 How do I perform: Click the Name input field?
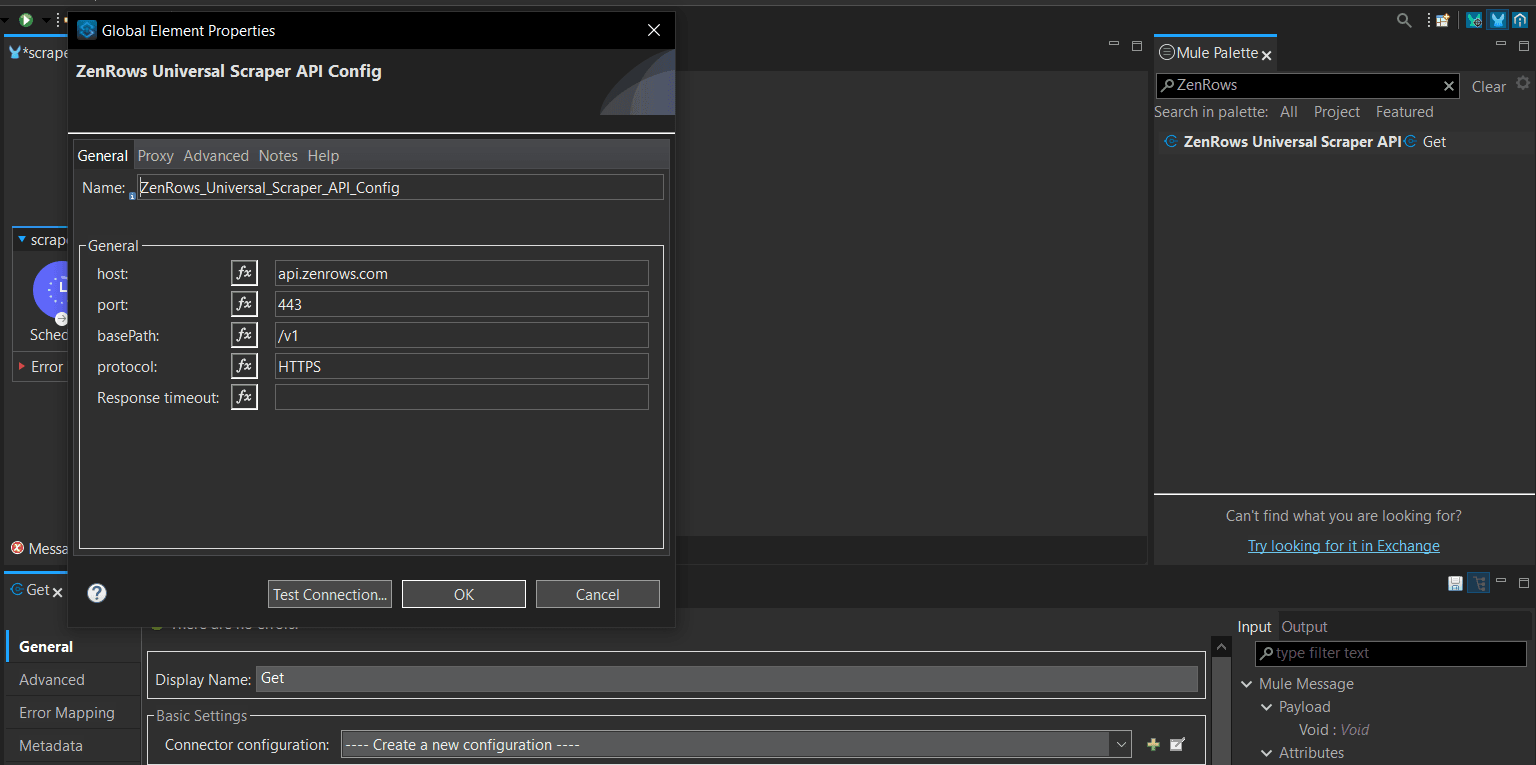click(x=401, y=187)
